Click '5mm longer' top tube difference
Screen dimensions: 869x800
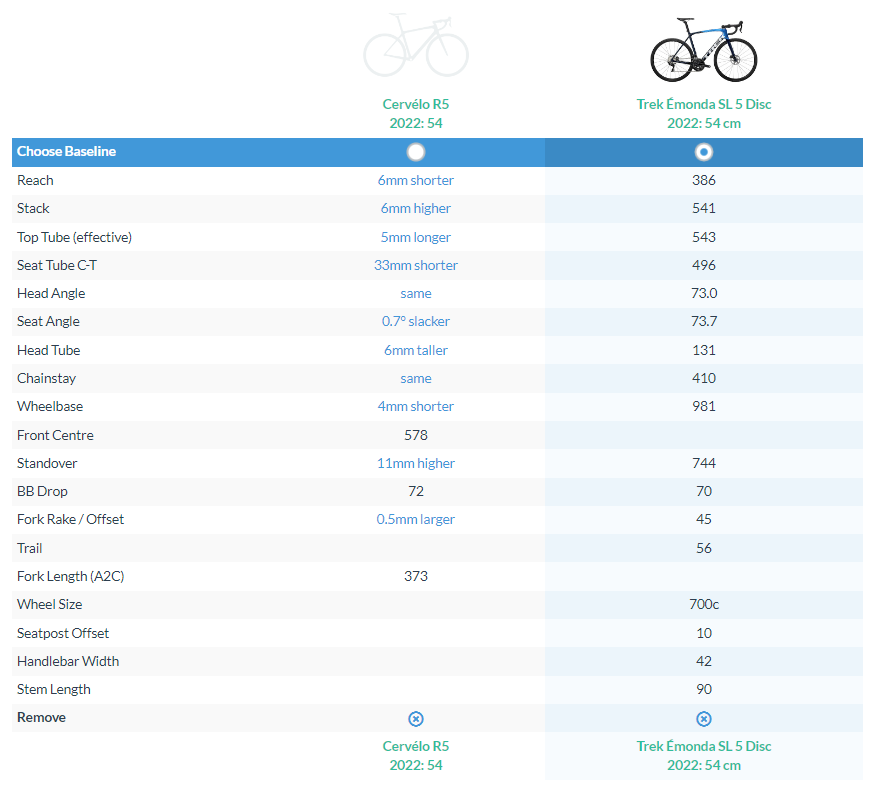tap(416, 237)
